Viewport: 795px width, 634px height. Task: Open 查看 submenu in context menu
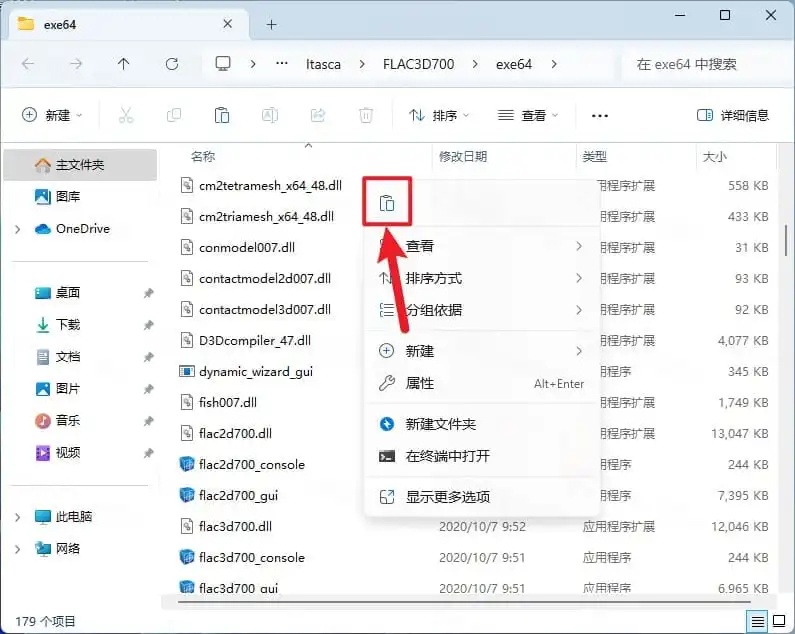click(x=481, y=246)
